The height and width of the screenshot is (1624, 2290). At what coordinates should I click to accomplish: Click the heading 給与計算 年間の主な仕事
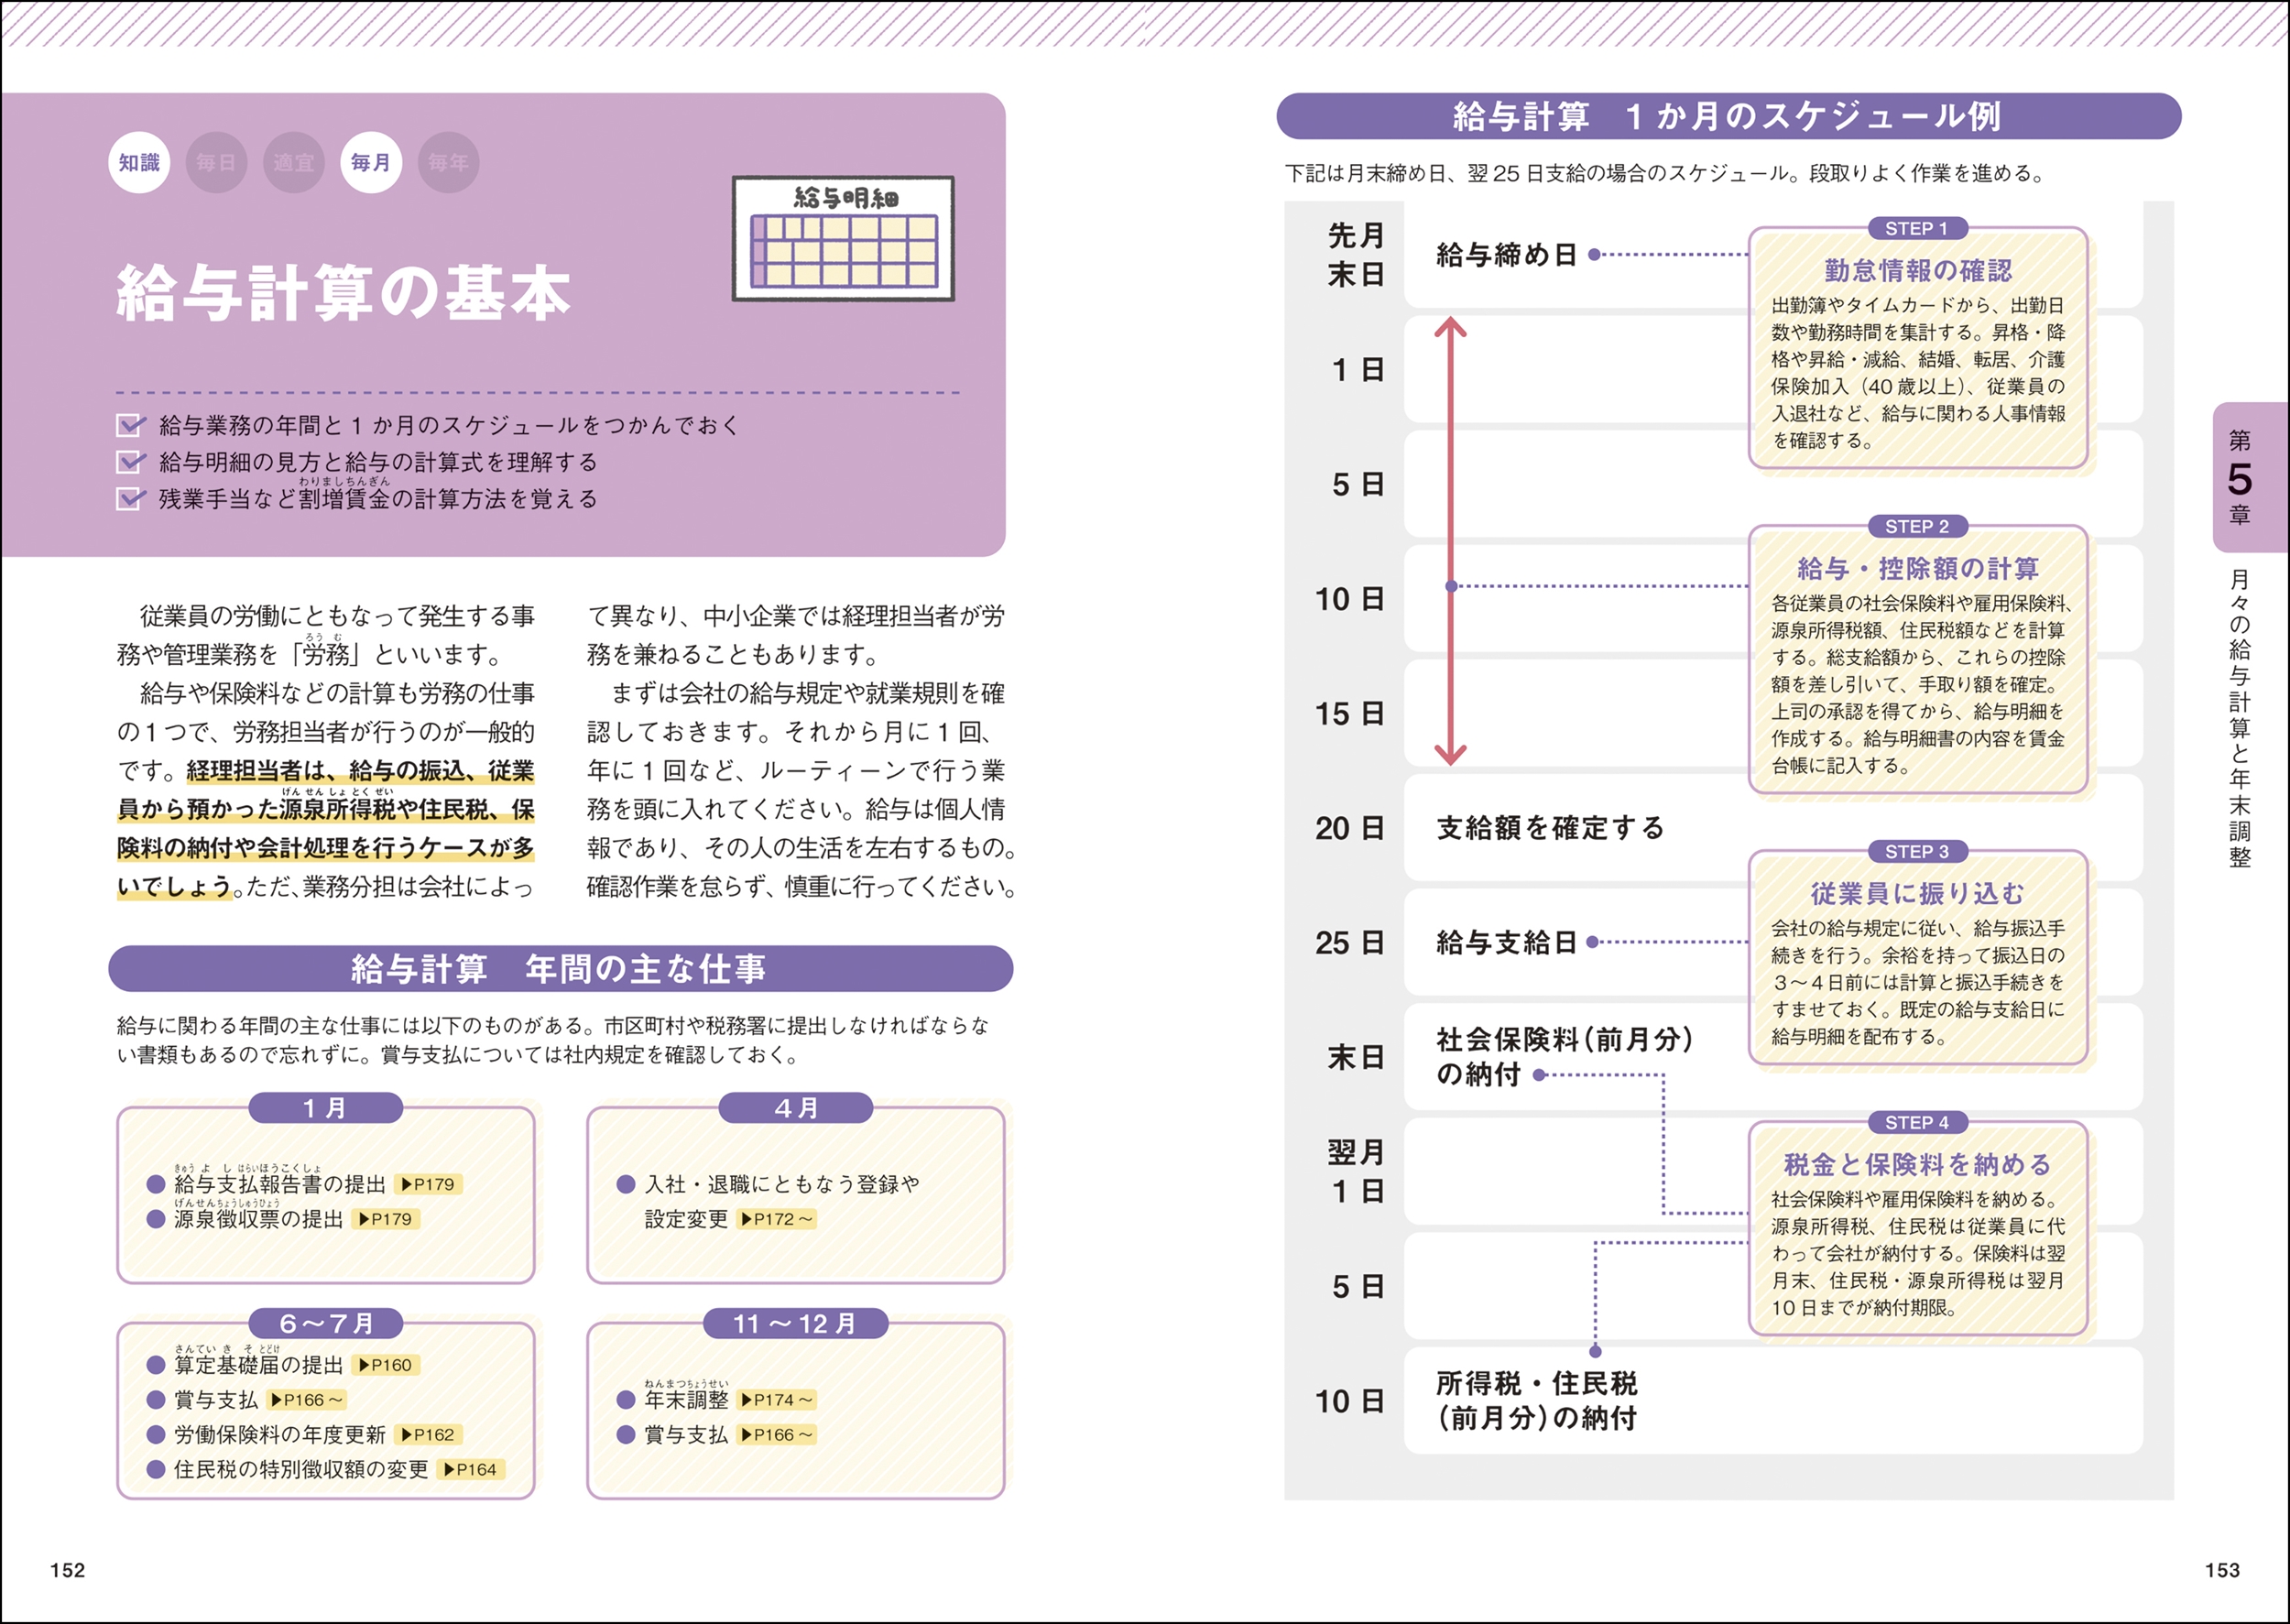pos(560,968)
